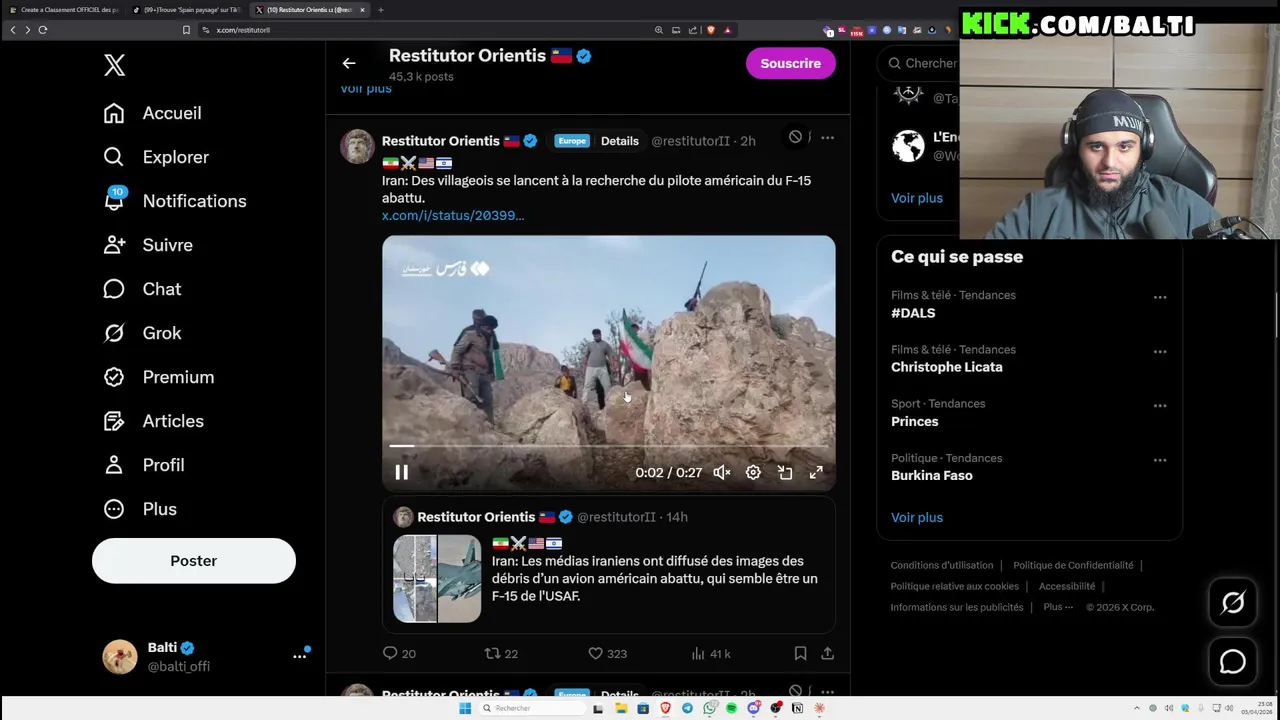The width and height of the screenshot is (1280, 720).
Task: Open Articles in the sidebar
Action: pos(153,421)
